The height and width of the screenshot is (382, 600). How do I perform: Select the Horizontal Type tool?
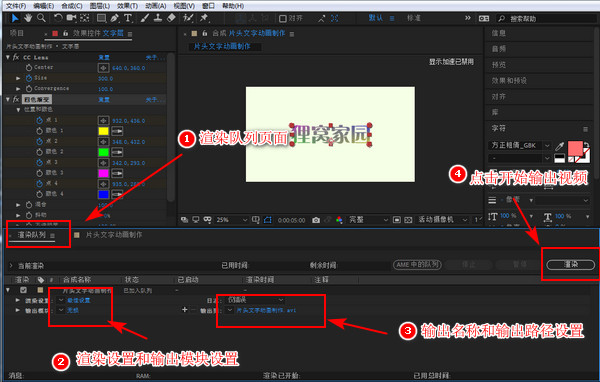128,18
